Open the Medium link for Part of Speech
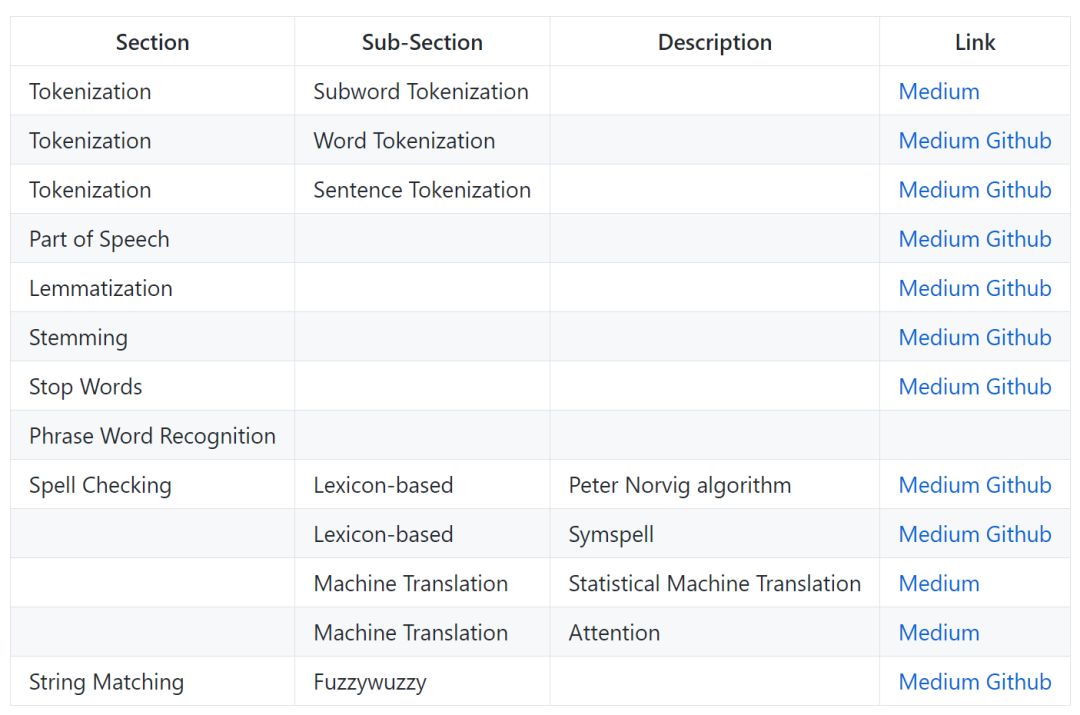The width and height of the screenshot is (1080, 715). click(x=938, y=239)
